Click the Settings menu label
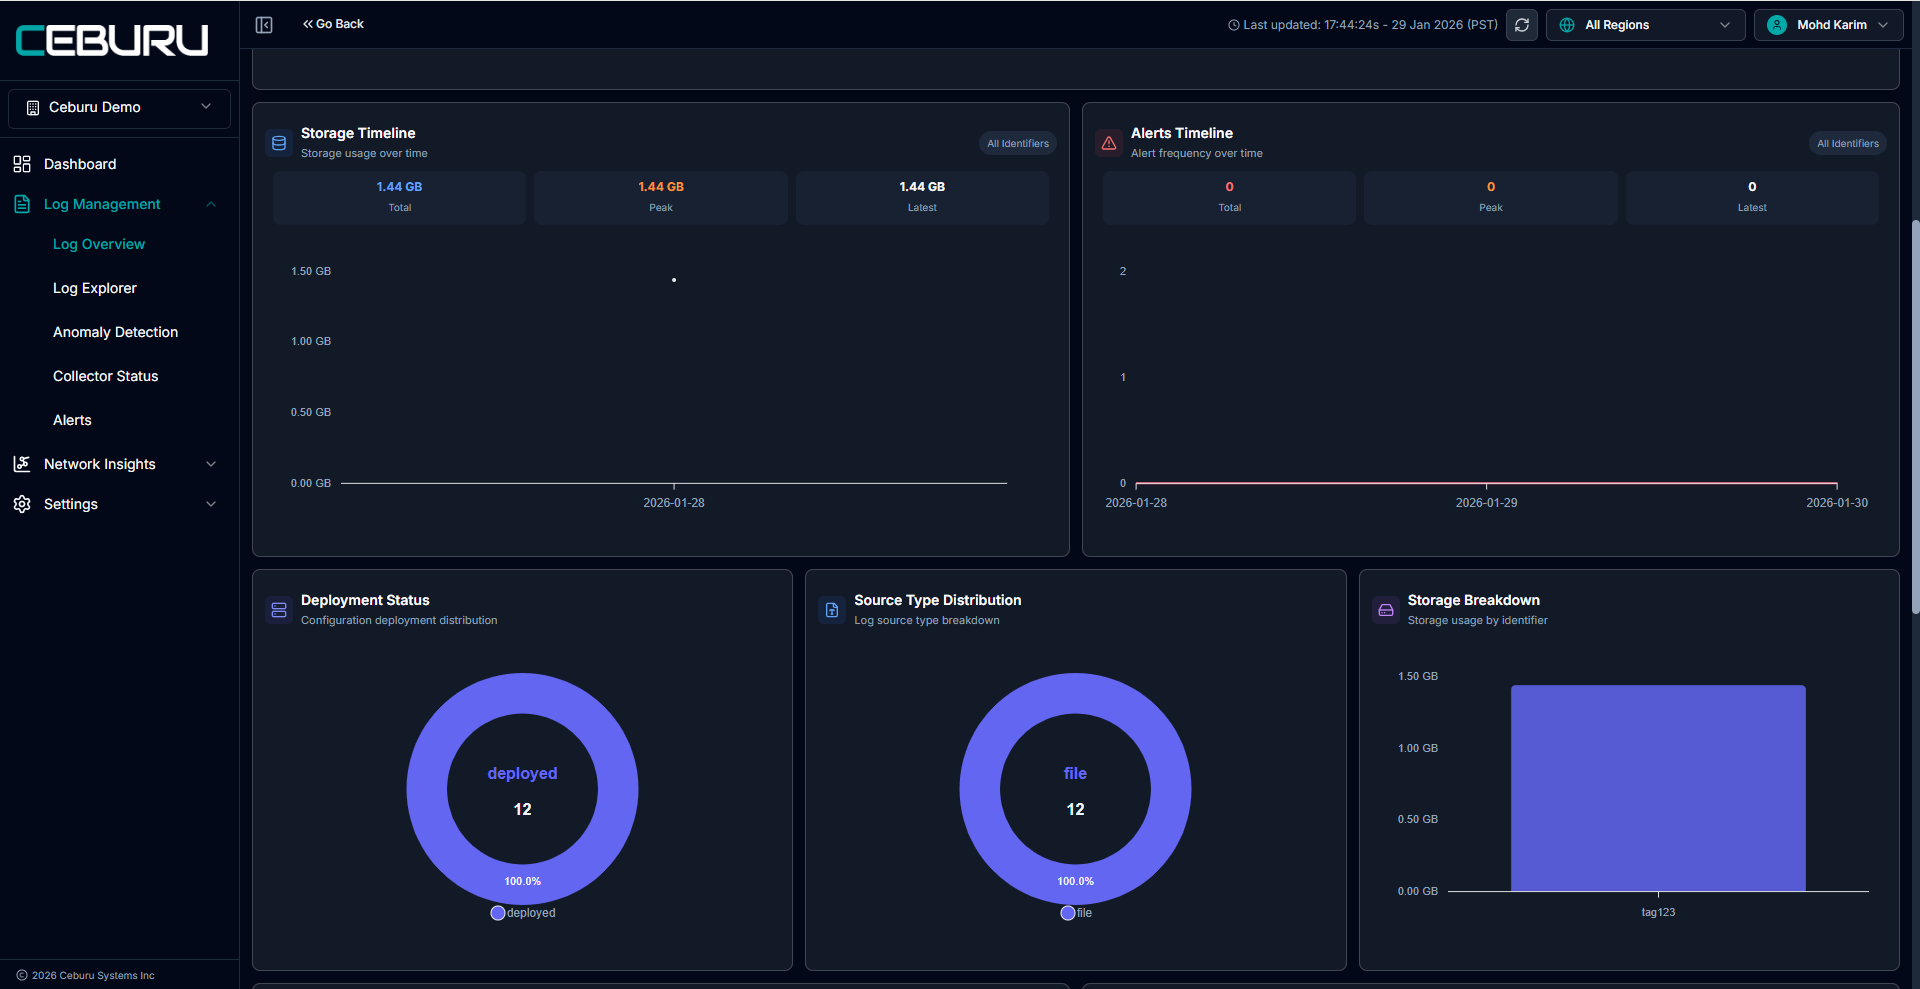The height and width of the screenshot is (989, 1920). pyautogui.click(x=71, y=504)
